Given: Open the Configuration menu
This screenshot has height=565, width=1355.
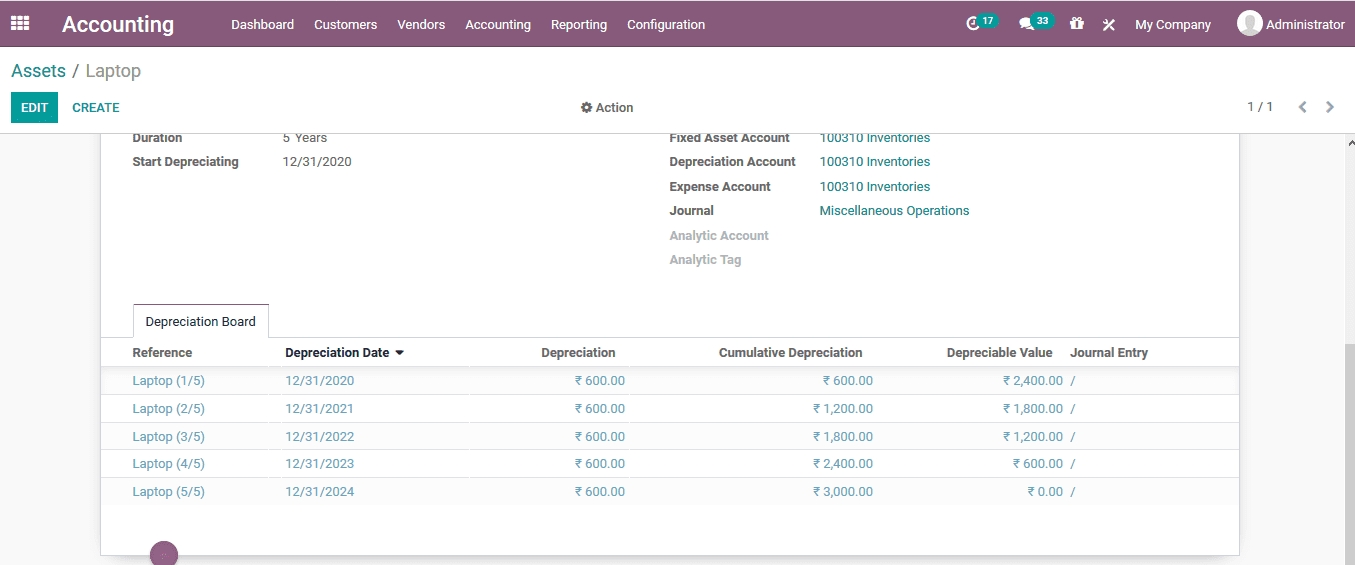Looking at the screenshot, I should [665, 25].
